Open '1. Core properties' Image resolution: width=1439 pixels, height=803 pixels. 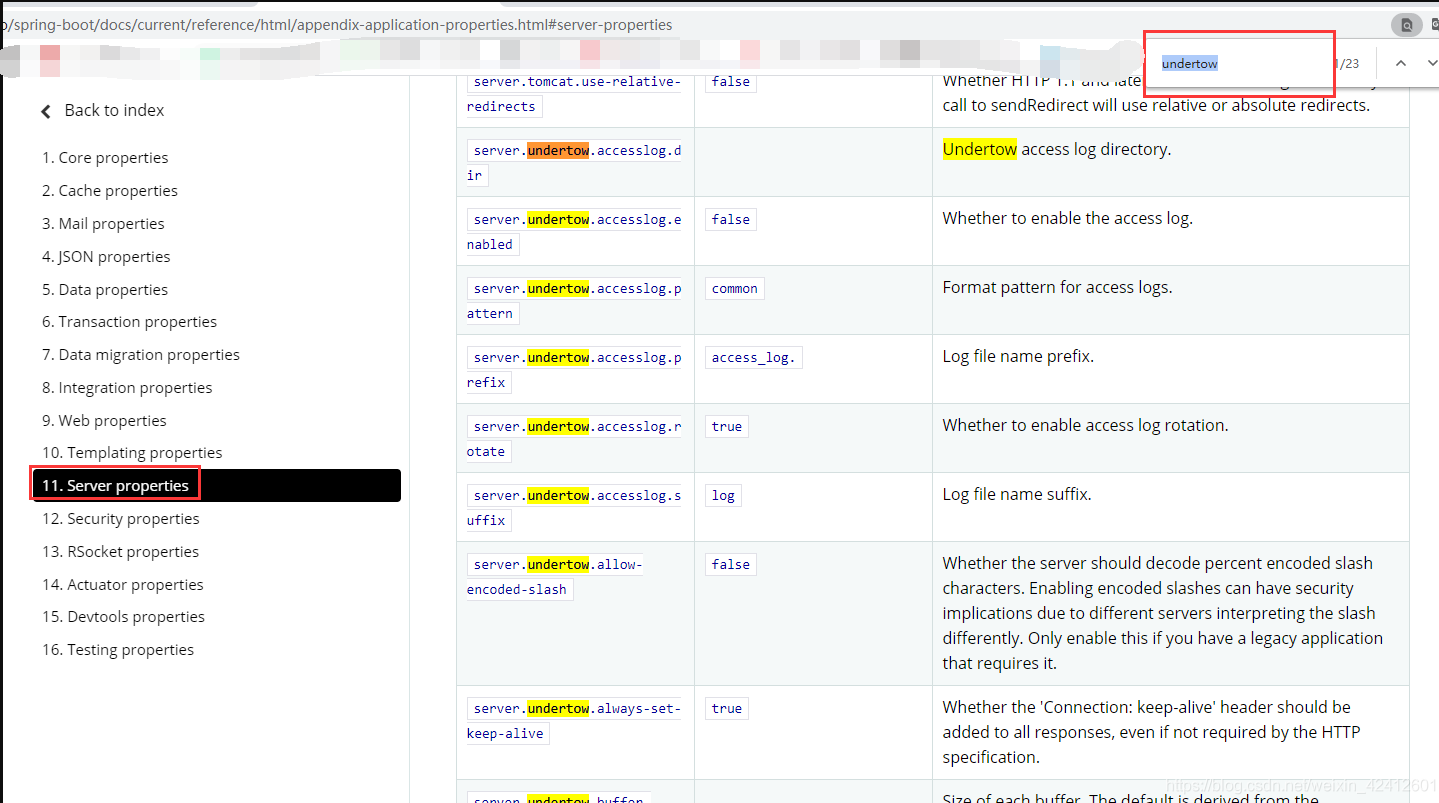(x=105, y=157)
